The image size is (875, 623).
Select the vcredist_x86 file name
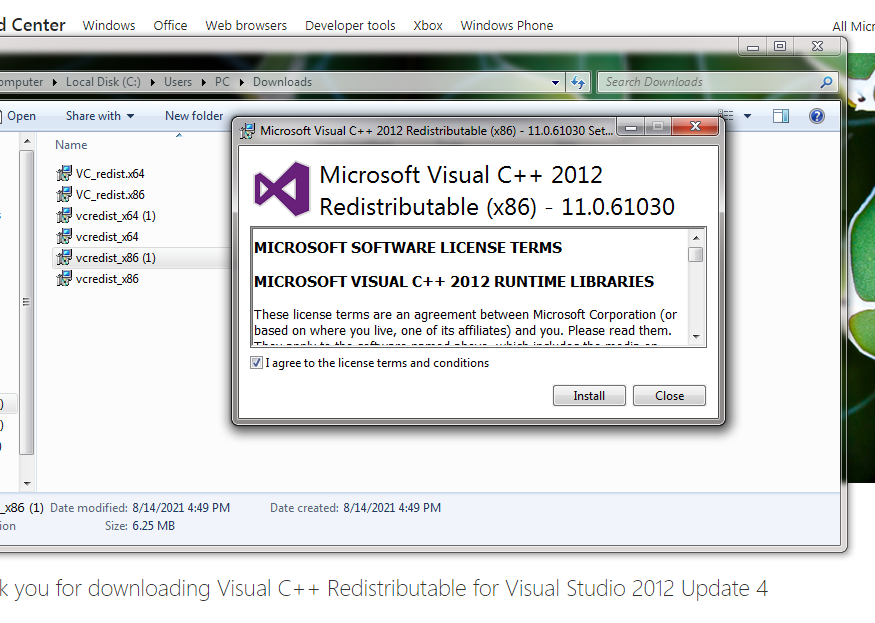coord(107,279)
